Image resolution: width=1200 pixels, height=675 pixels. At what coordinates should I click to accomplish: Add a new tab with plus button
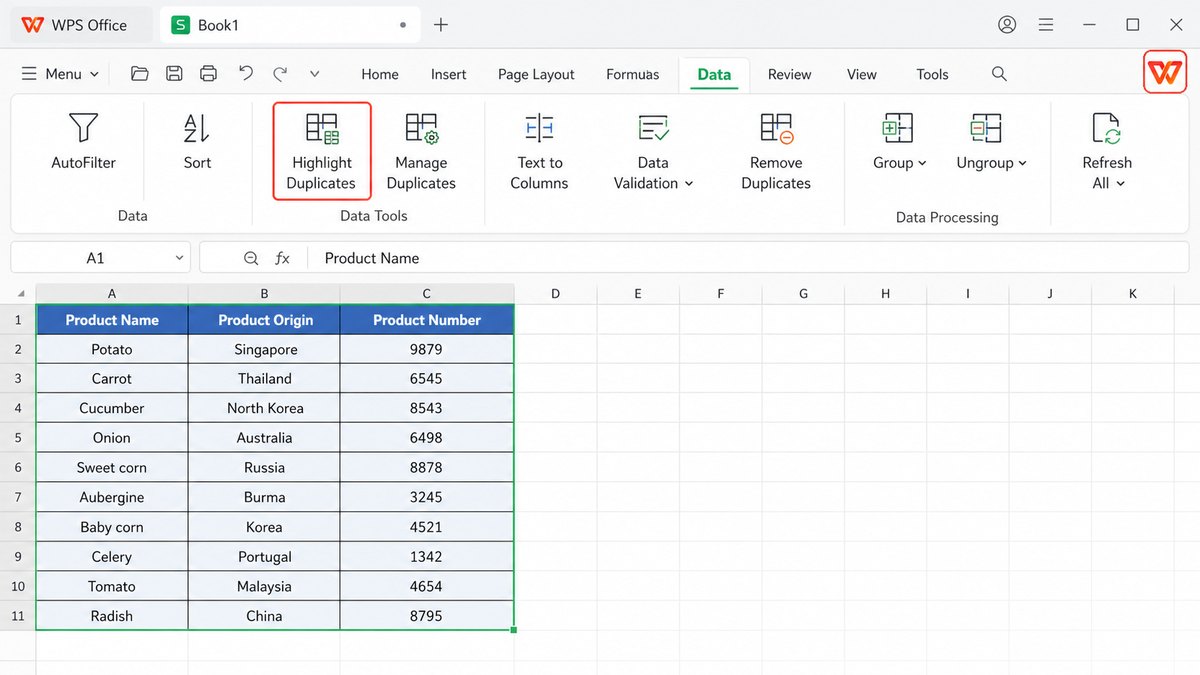(441, 25)
